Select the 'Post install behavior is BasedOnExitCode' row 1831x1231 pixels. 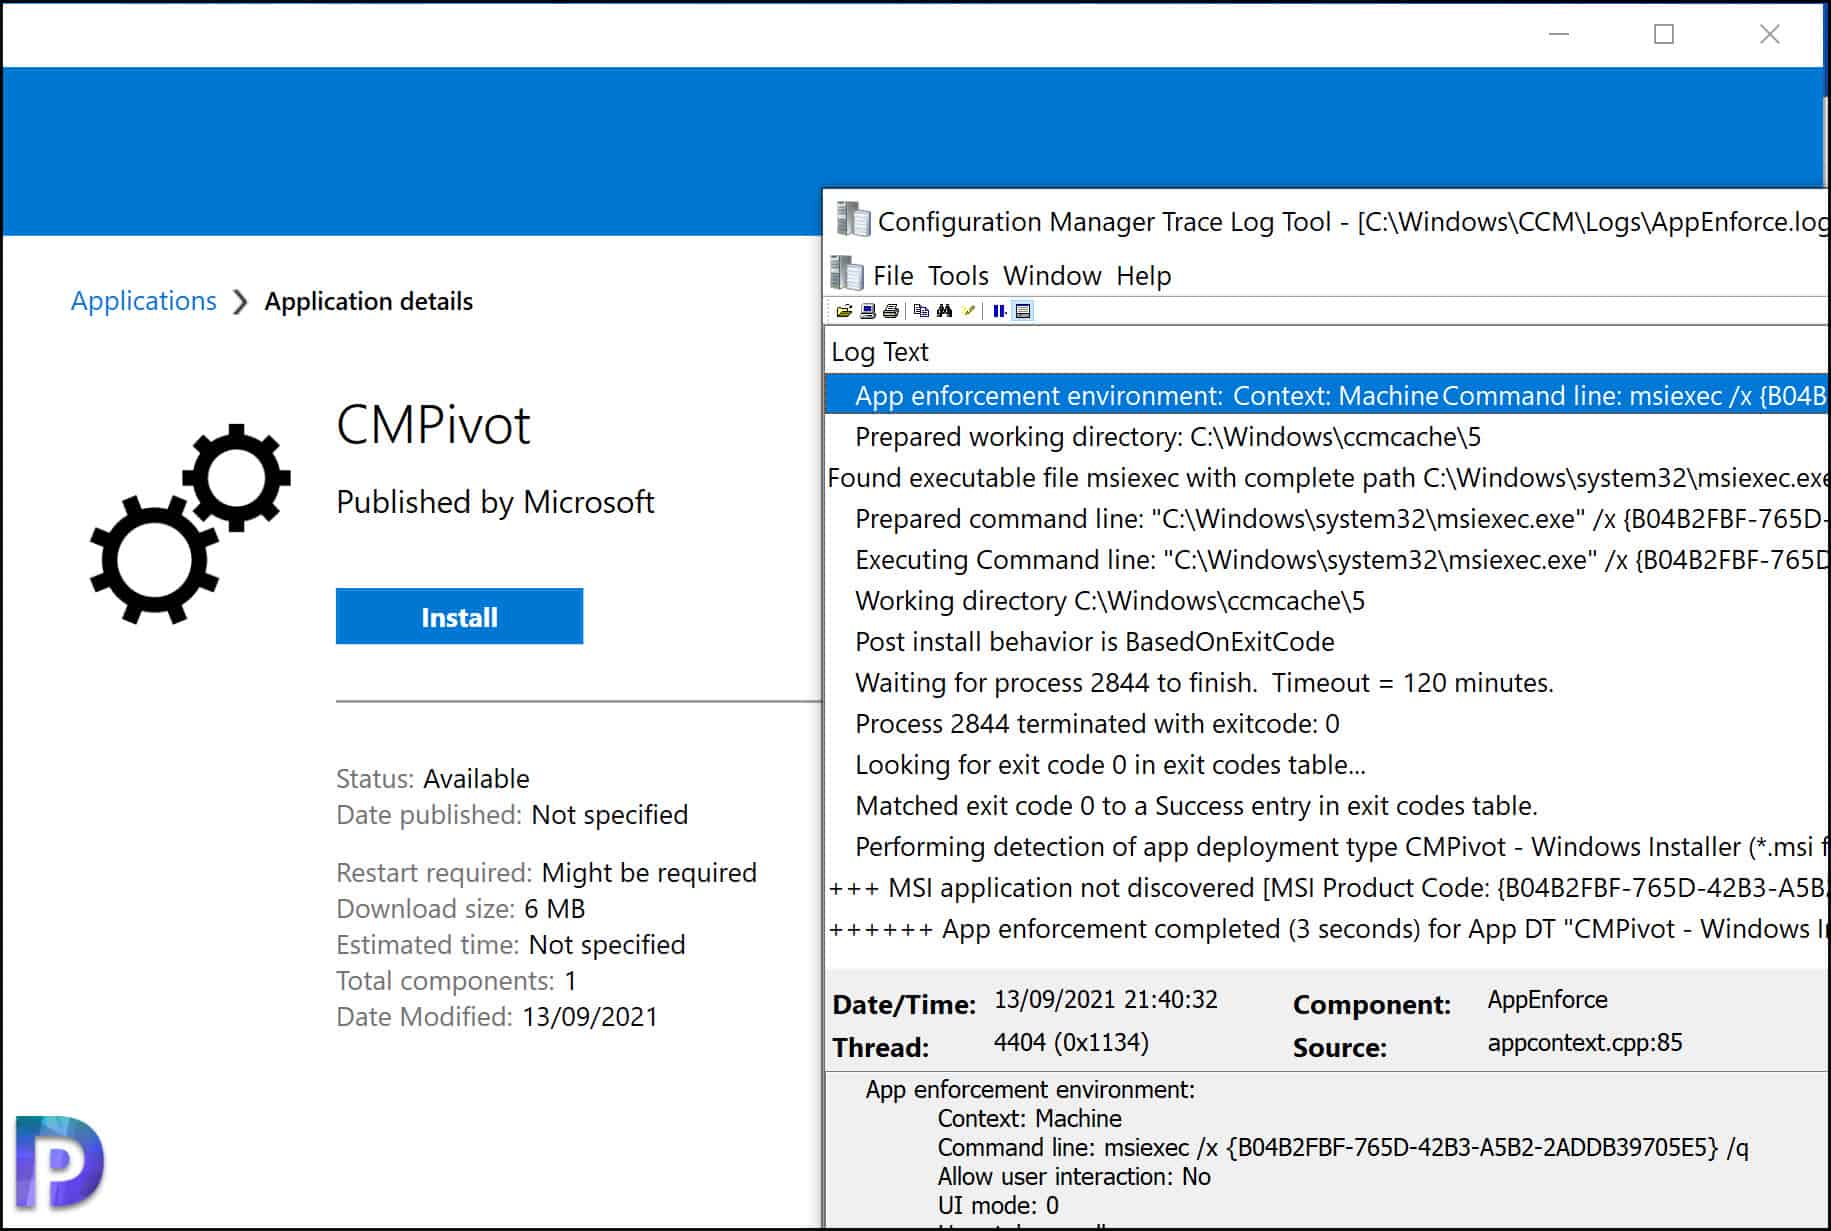(1326, 642)
